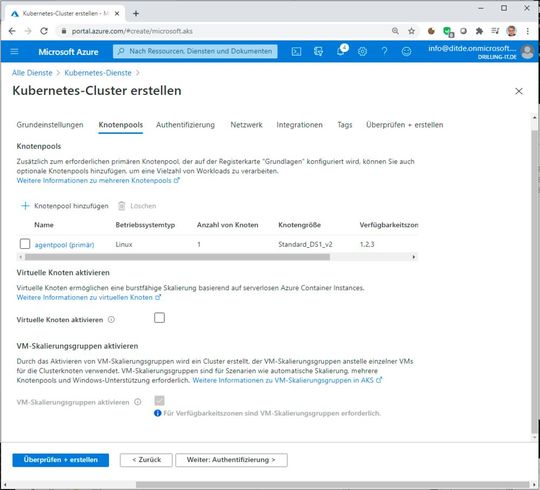Show info for VM-Skalierungsgruppen aktivieren
The height and width of the screenshot is (490, 540).
tap(137, 402)
